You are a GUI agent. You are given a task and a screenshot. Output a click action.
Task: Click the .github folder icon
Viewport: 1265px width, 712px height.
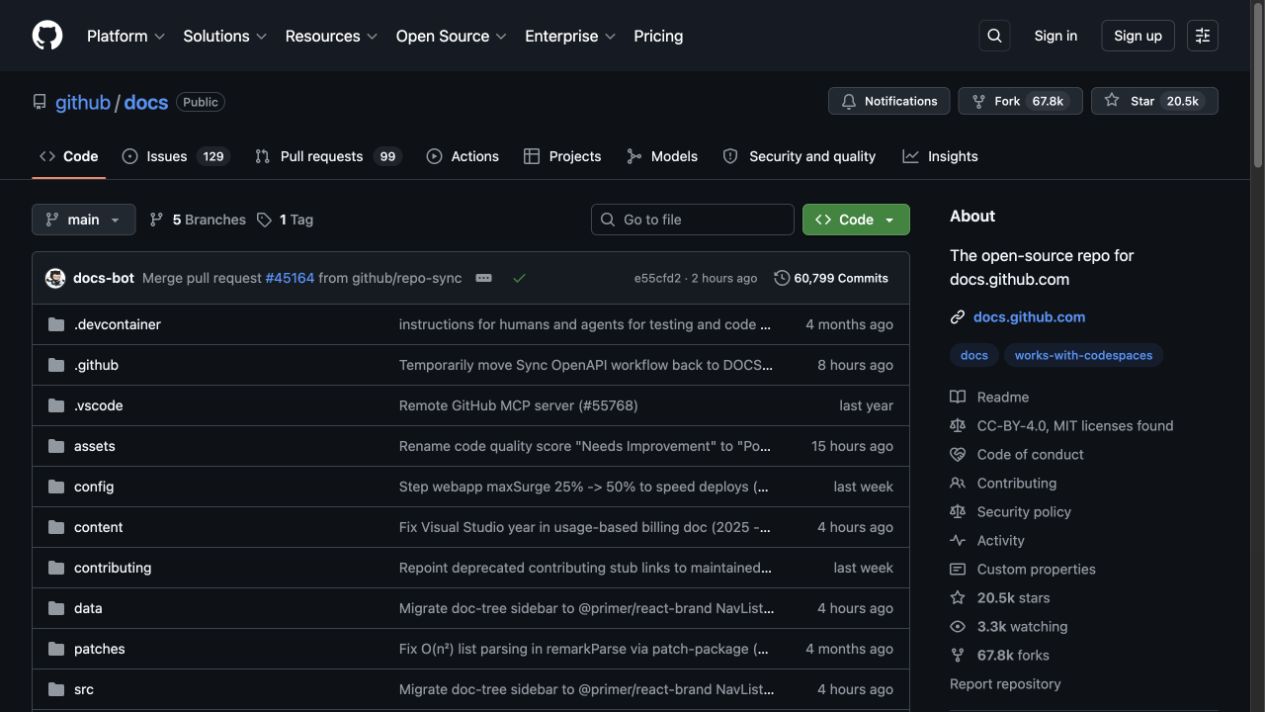[56, 365]
